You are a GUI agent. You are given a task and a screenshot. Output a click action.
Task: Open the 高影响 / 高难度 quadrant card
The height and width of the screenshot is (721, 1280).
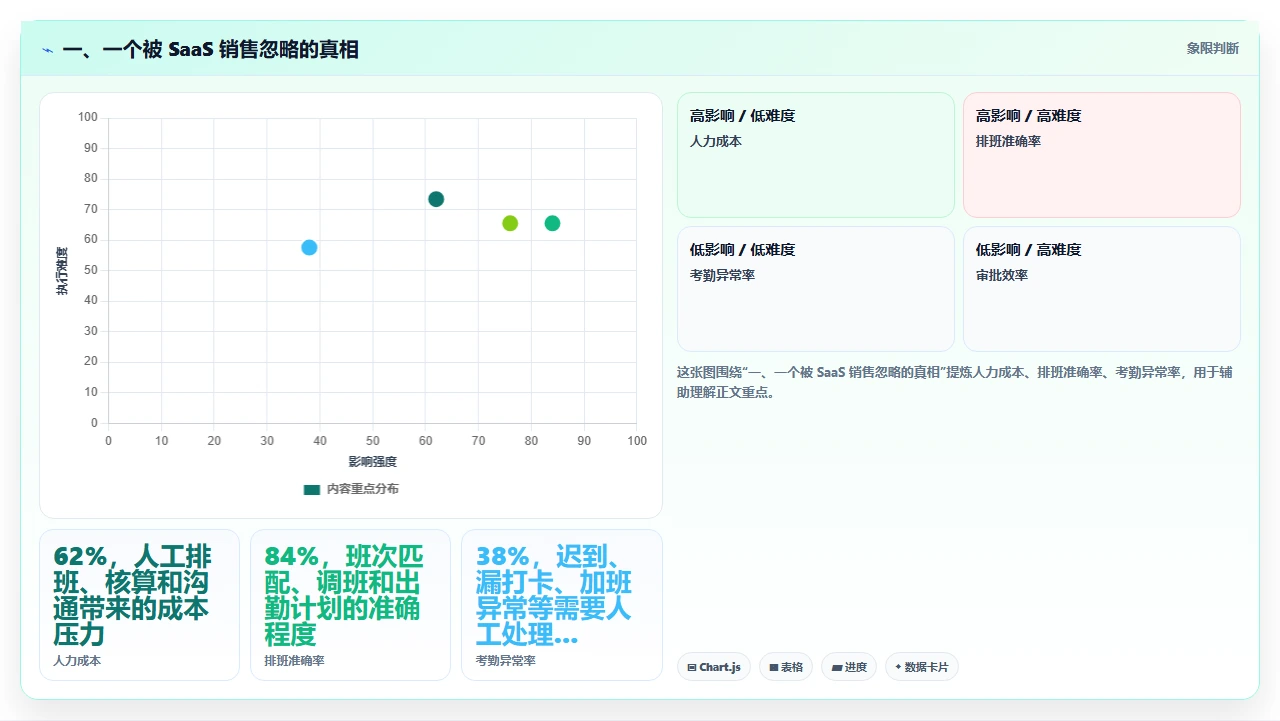[1102, 155]
